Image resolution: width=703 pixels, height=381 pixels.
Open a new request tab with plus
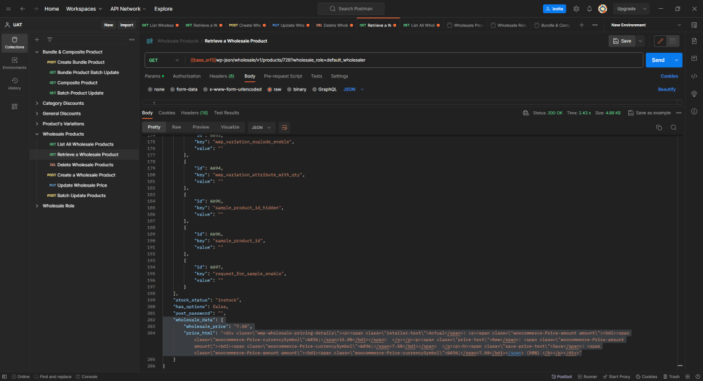pos(581,25)
